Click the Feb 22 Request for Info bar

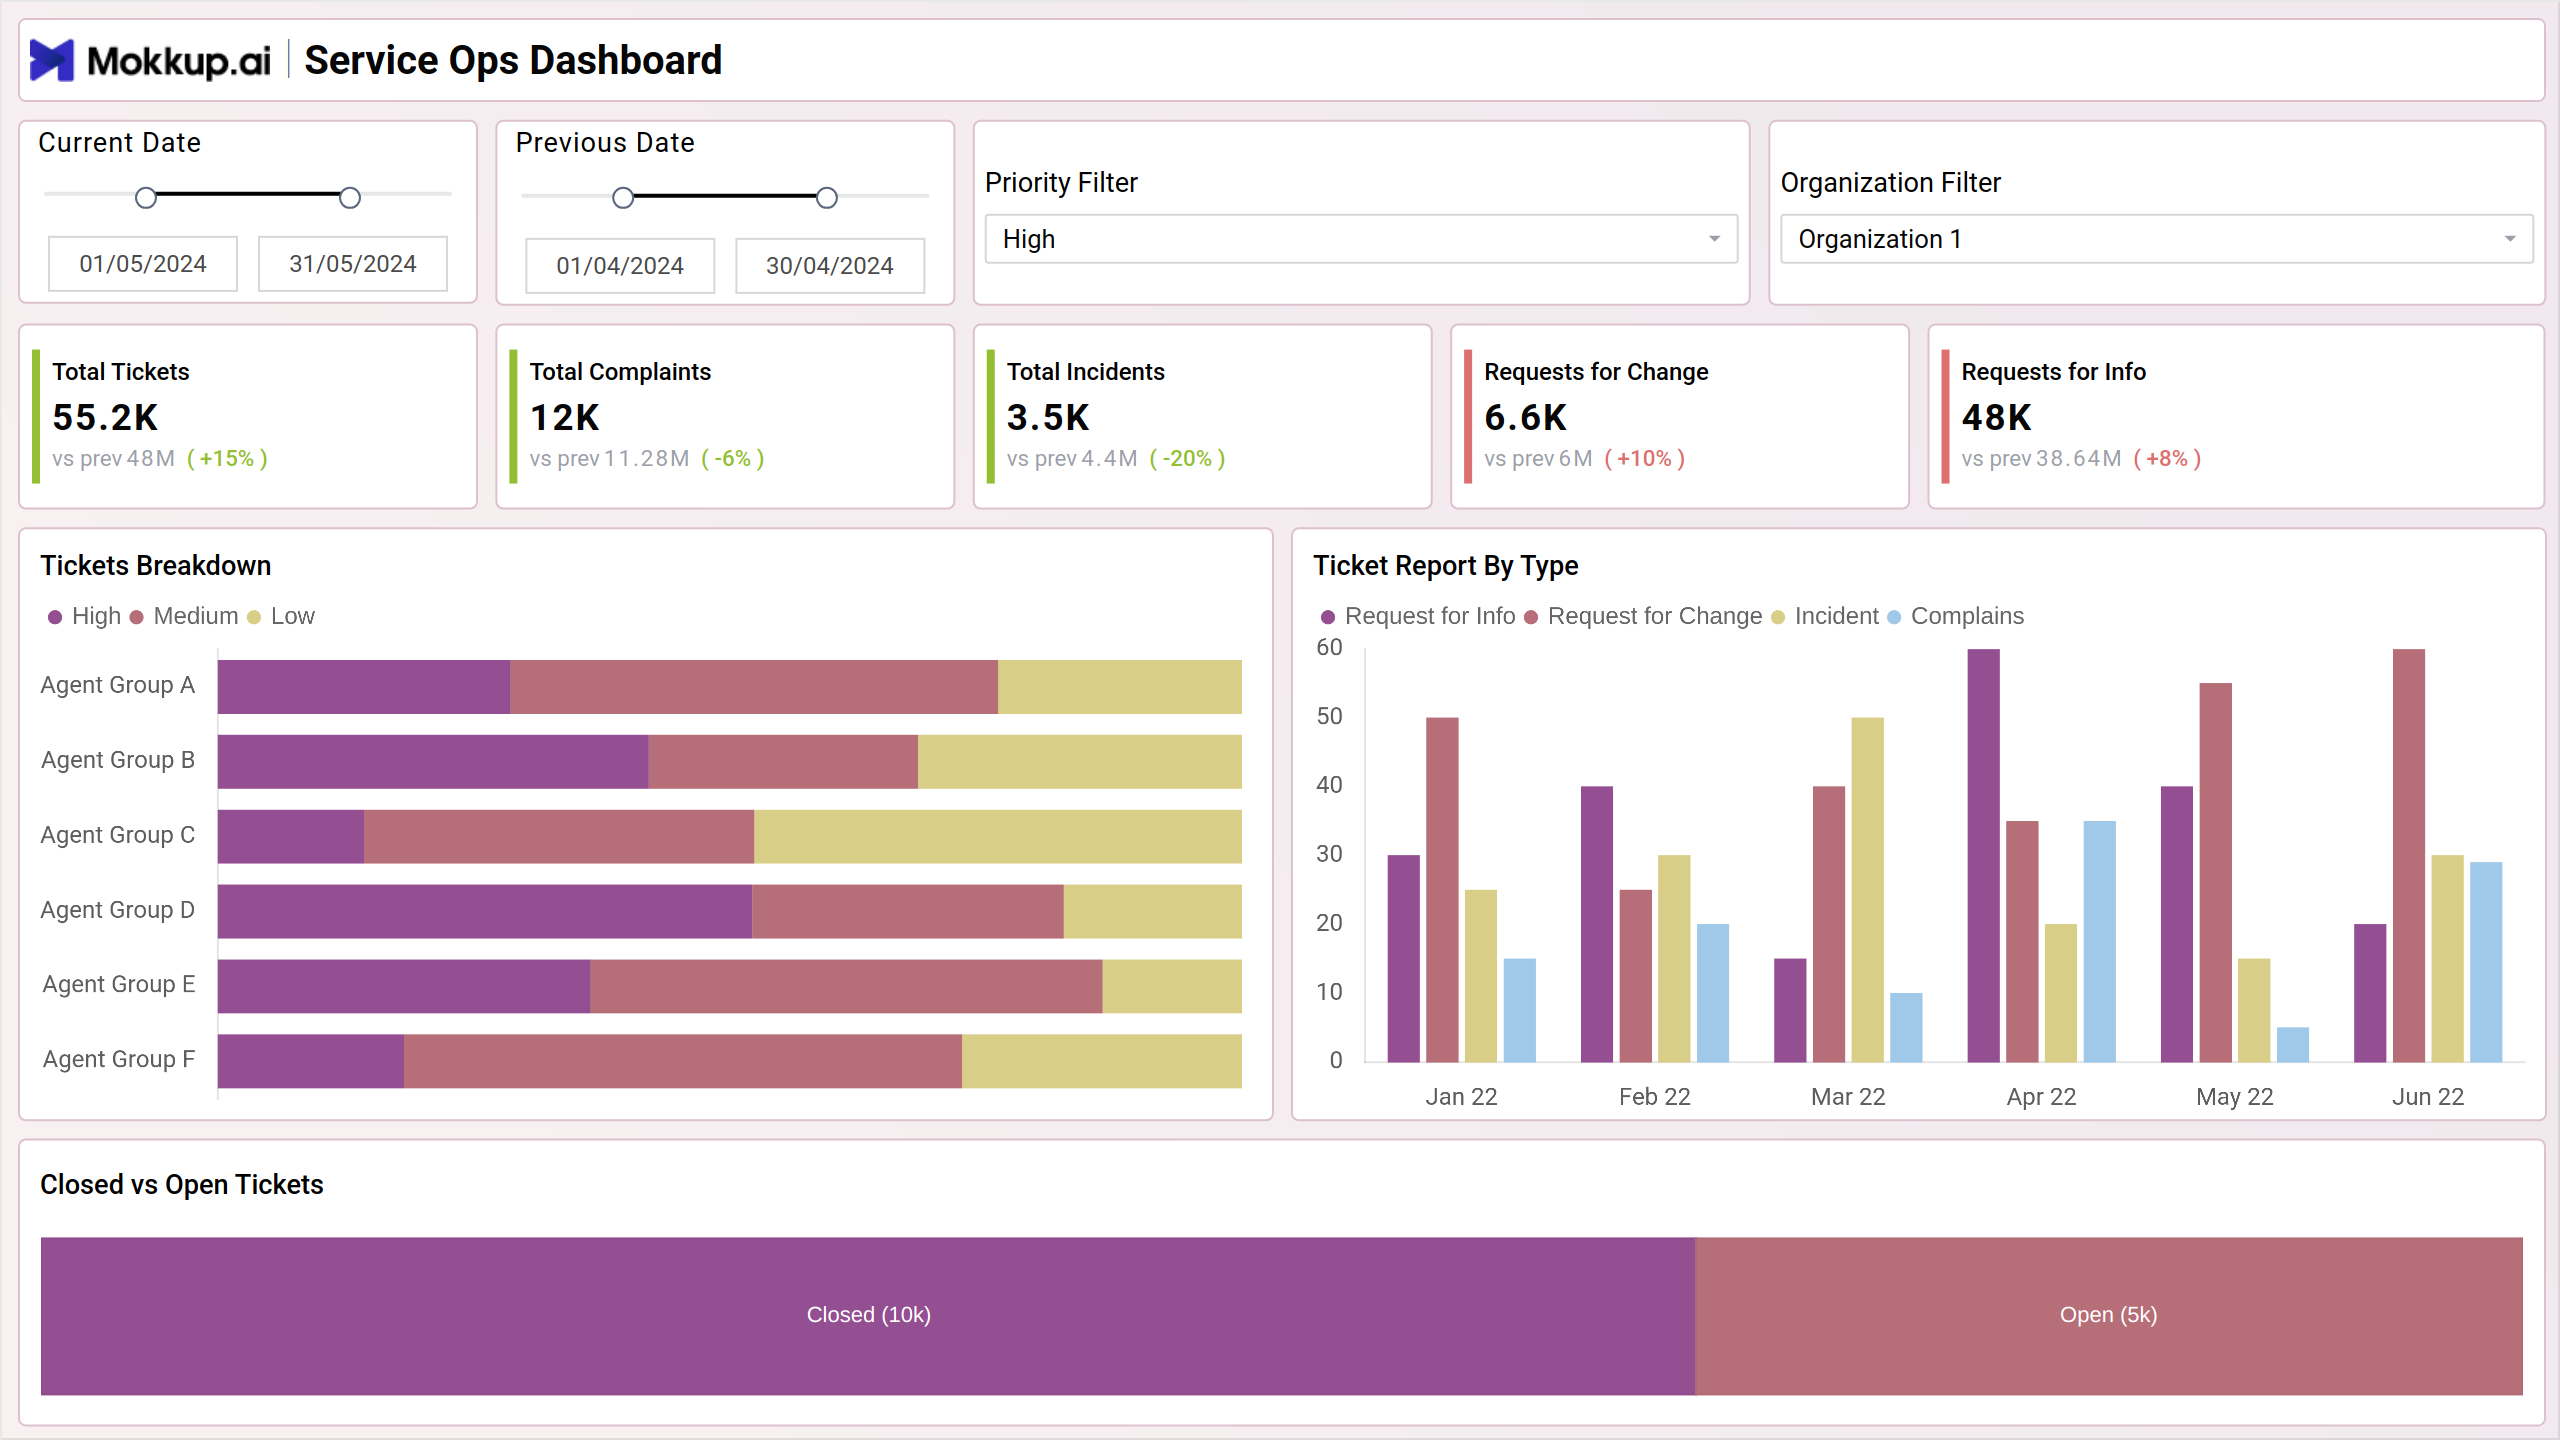pos(1597,924)
